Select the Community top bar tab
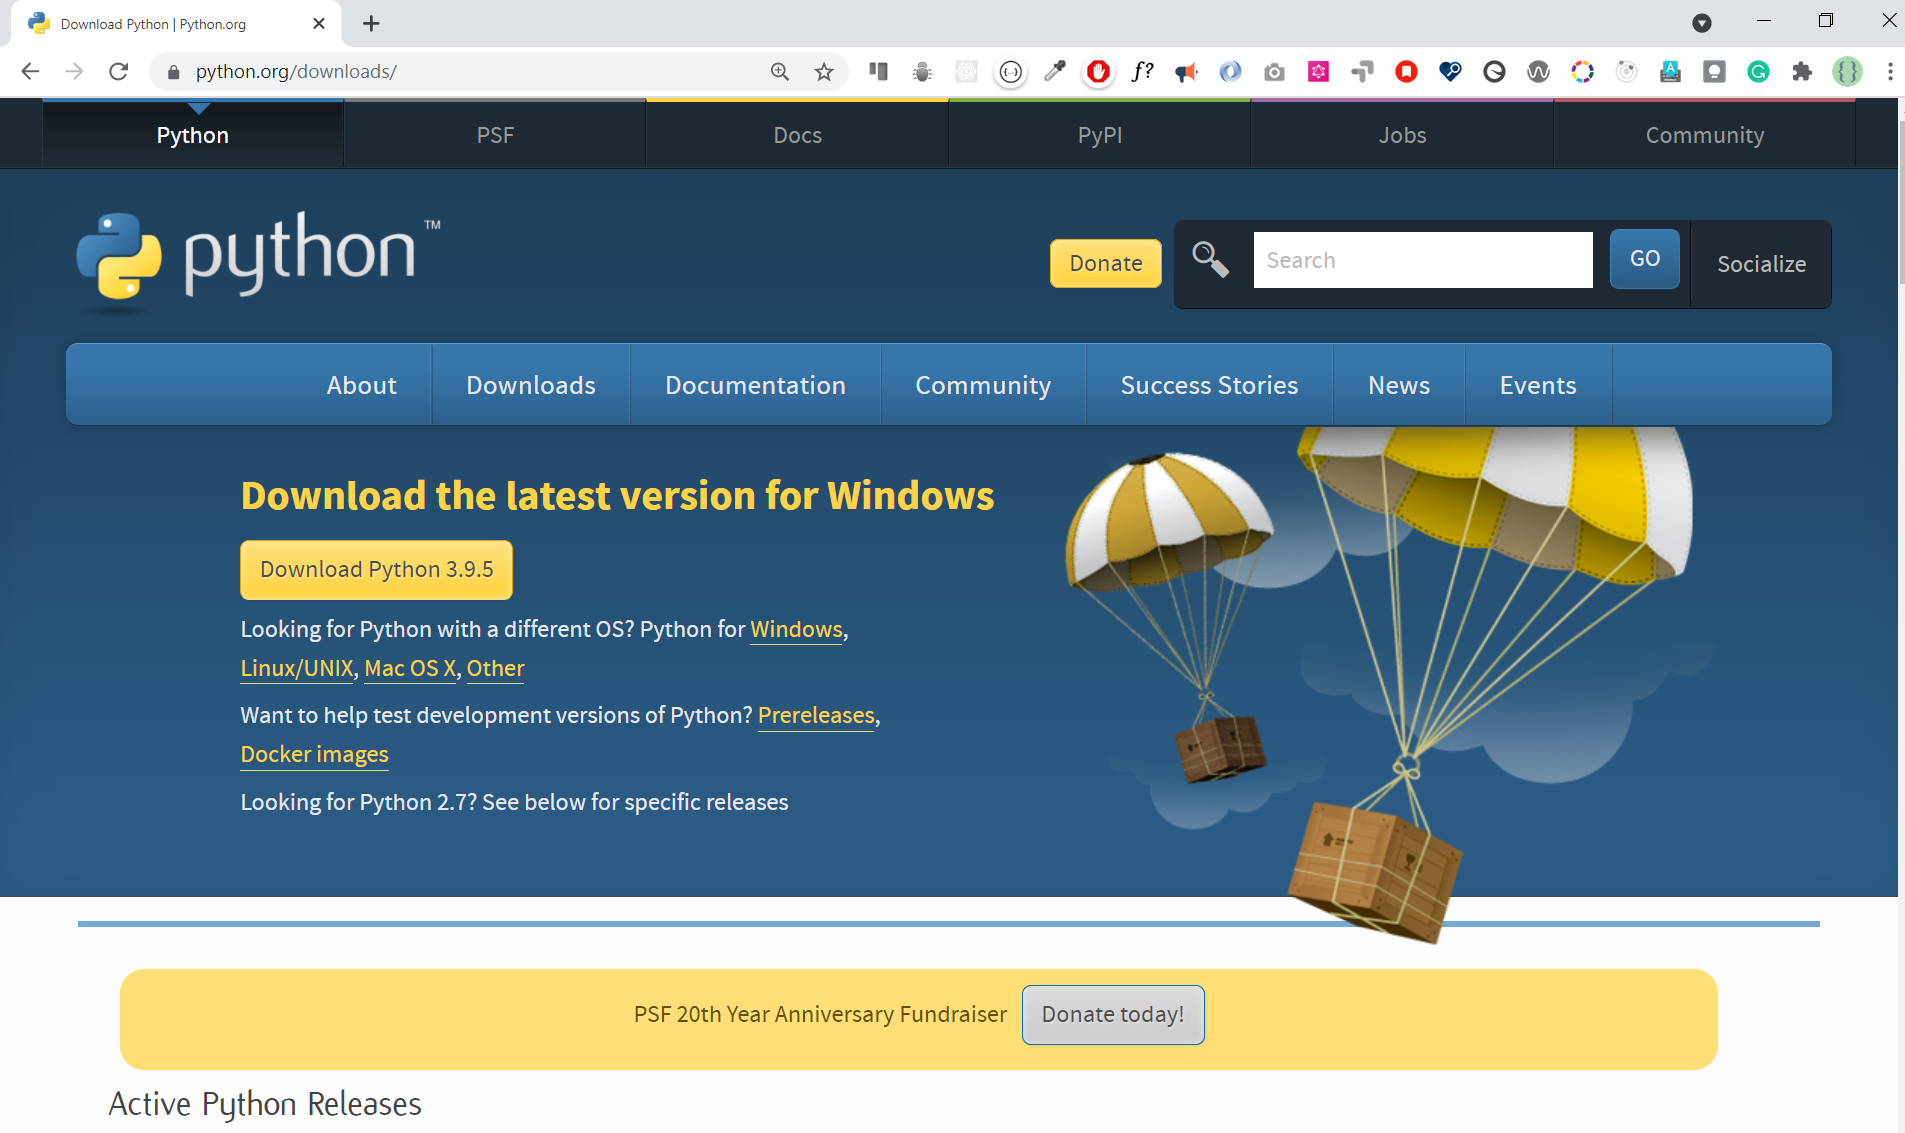This screenshot has height=1133, width=1905. click(x=1705, y=135)
